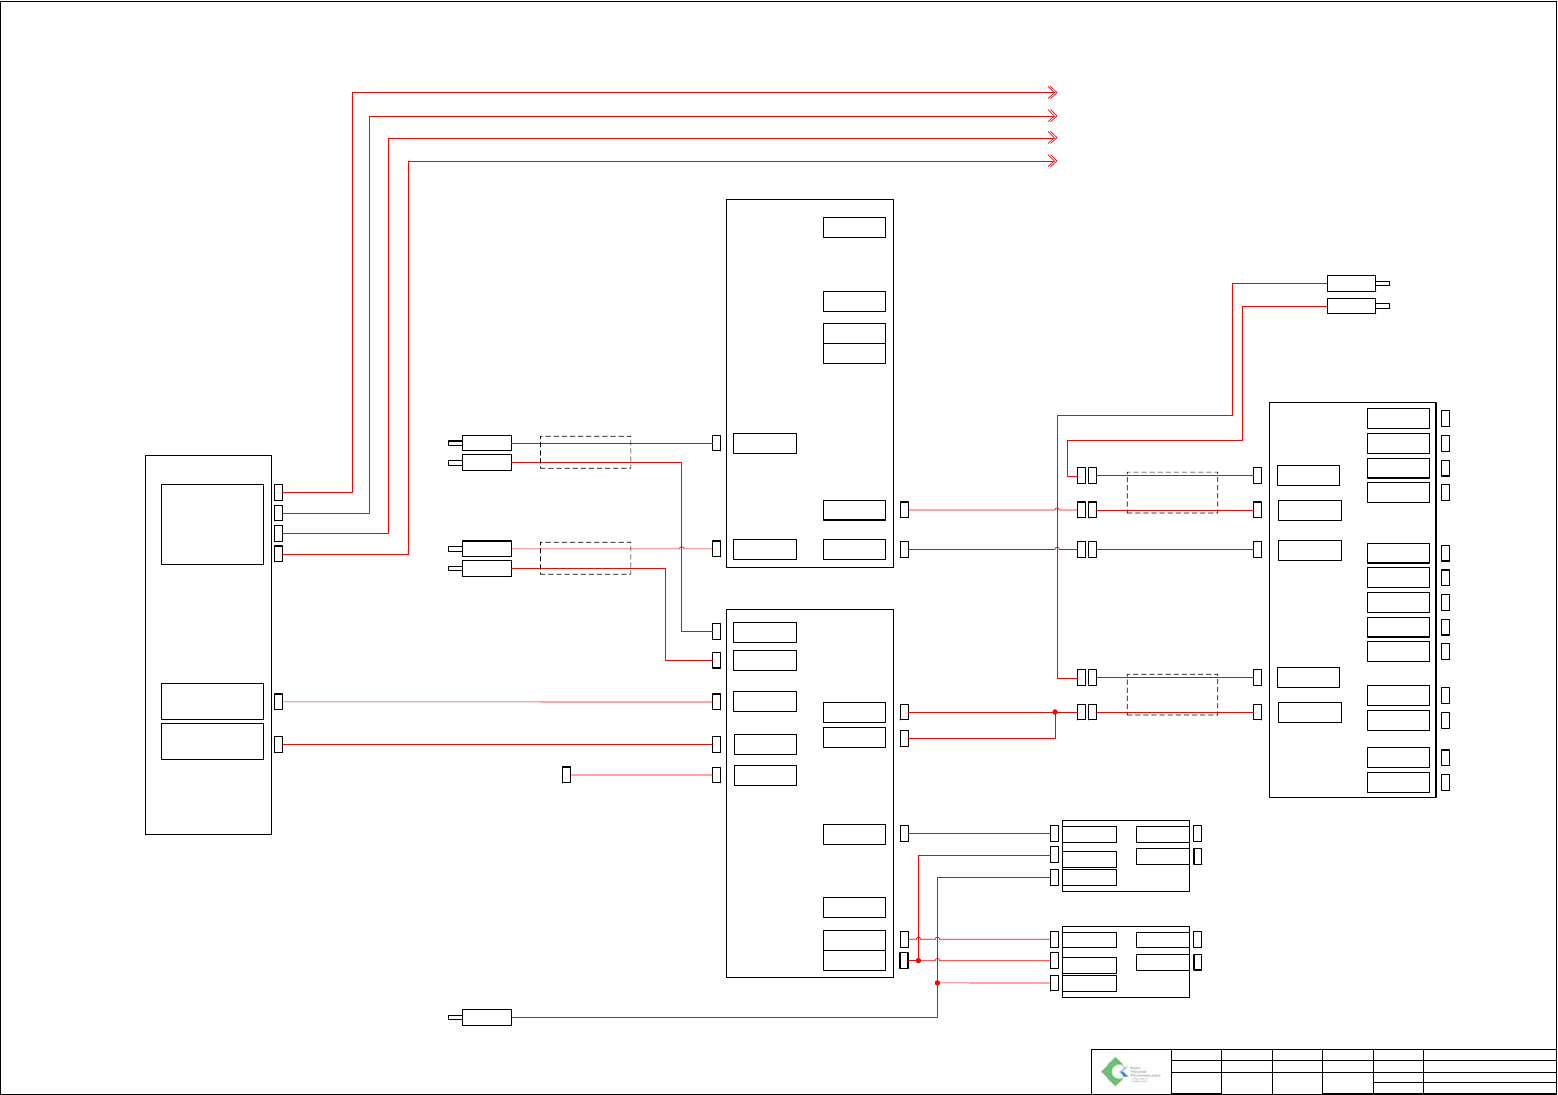
Task: Select the large square block in the left module
Action: tap(212, 525)
